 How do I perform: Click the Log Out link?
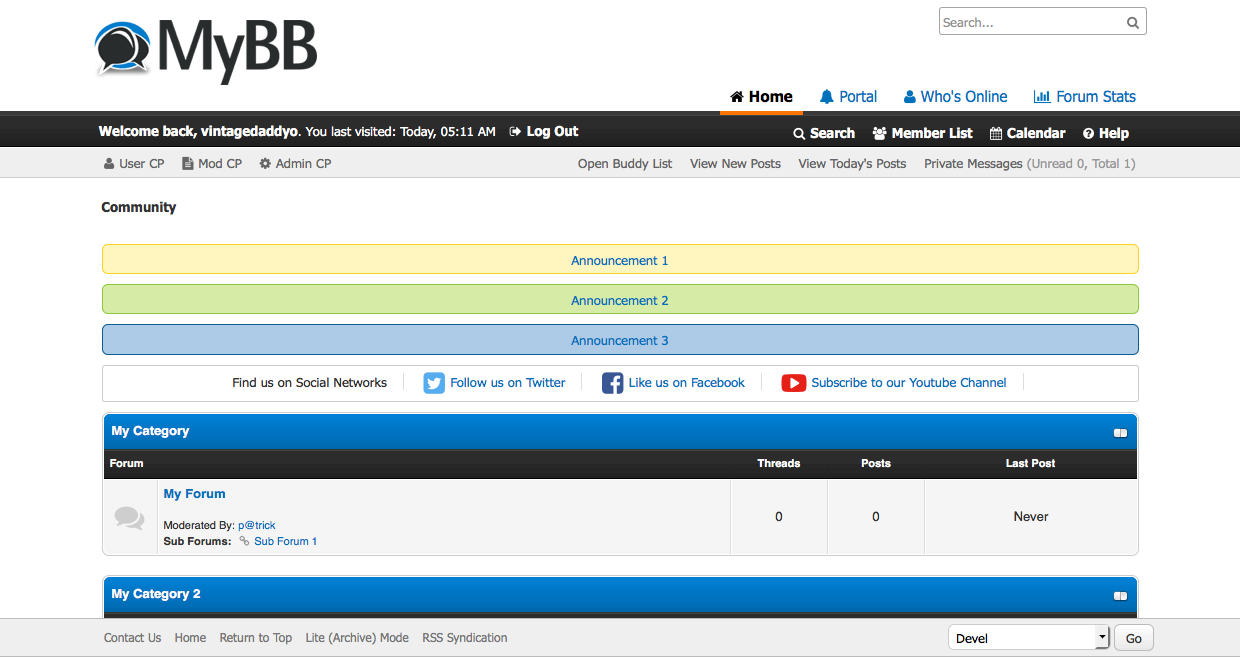544,132
